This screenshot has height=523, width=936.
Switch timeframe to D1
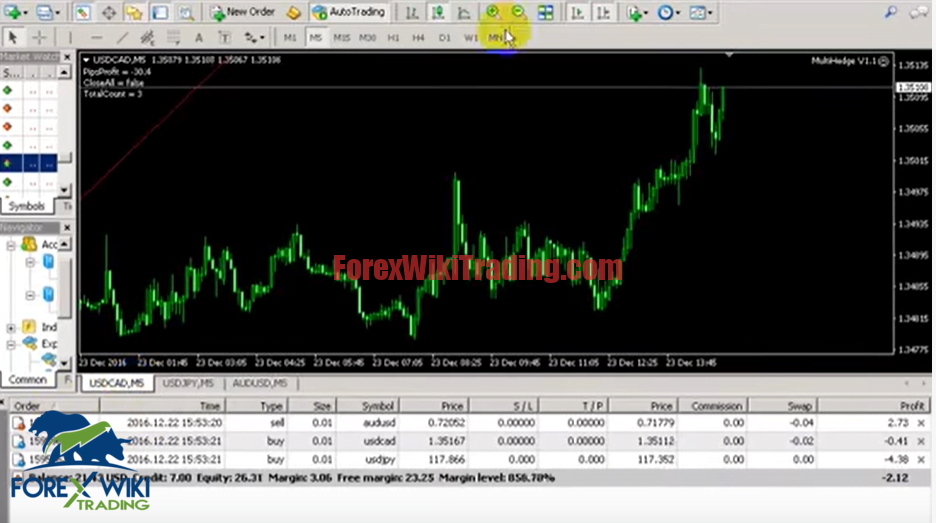pos(445,38)
